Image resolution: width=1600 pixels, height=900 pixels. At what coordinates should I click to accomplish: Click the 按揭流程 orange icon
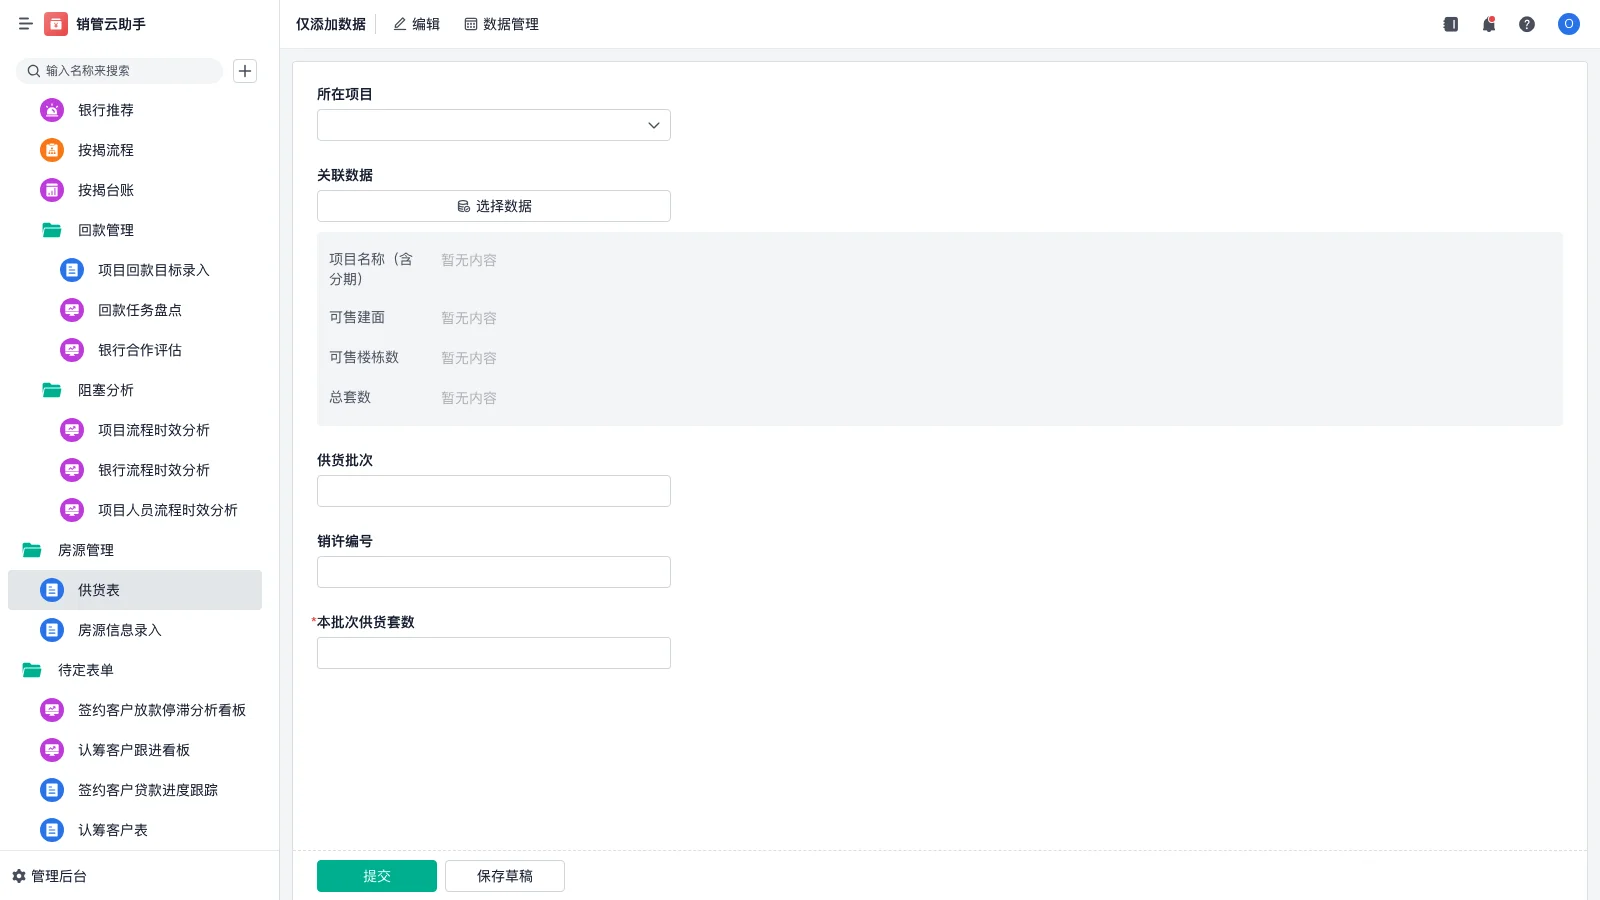point(52,150)
